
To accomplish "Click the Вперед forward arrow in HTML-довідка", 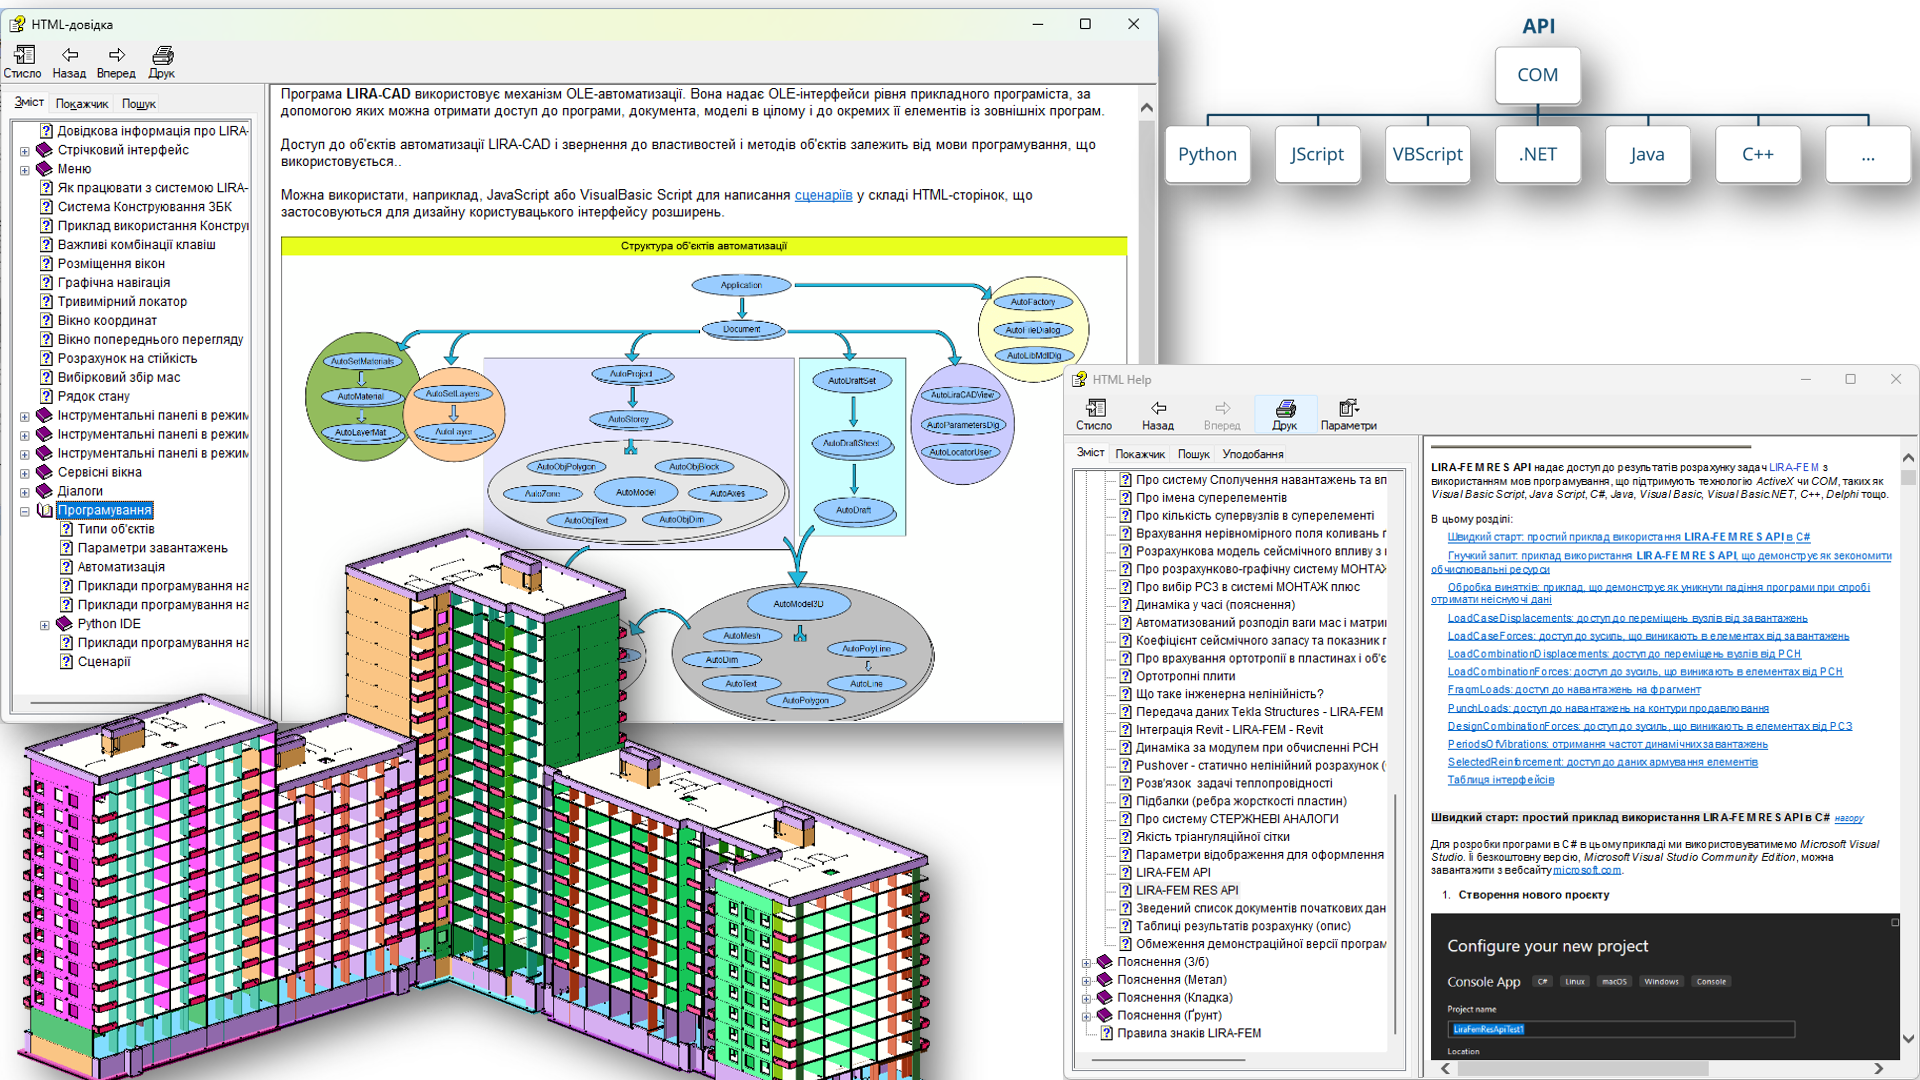I will [x=116, y=55].
